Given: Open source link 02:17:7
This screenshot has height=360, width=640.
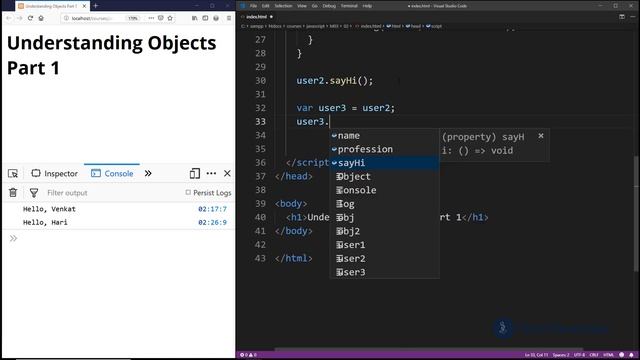Looking at the screenshot, I should (212, 209).
